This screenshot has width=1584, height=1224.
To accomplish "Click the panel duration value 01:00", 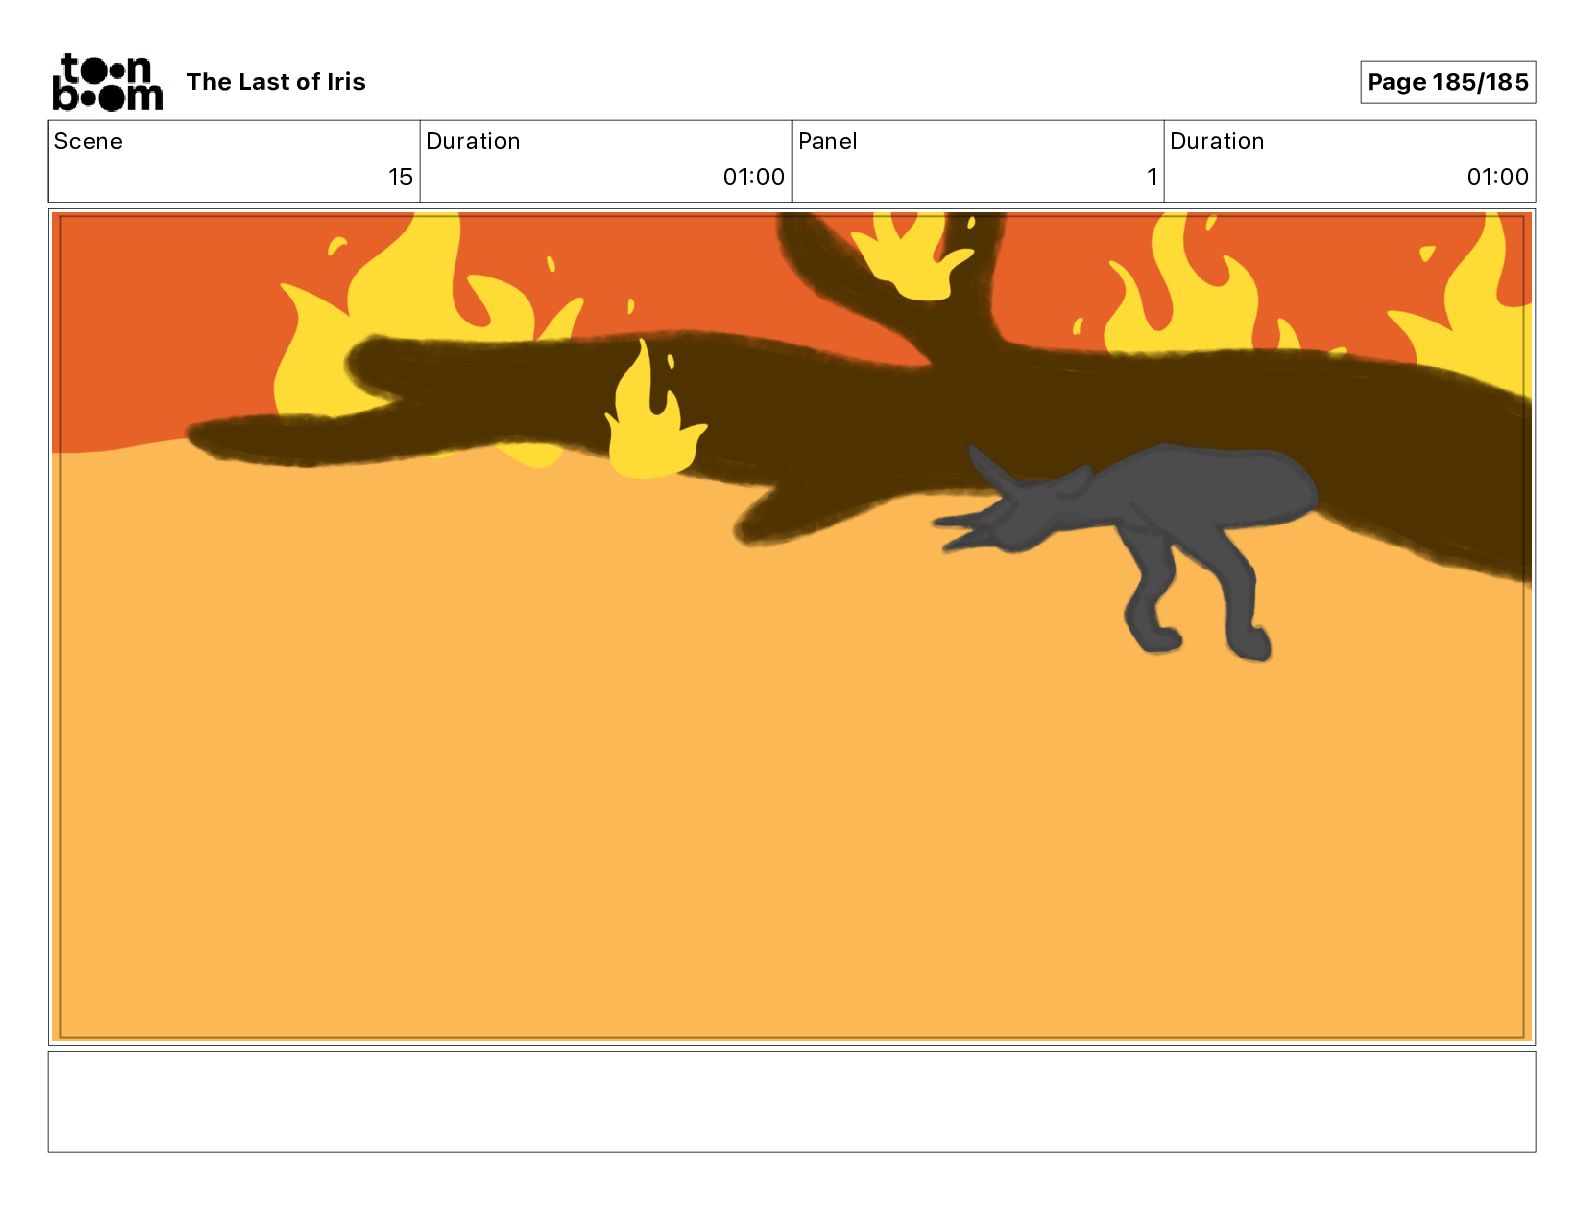I will click(1498, 177).
